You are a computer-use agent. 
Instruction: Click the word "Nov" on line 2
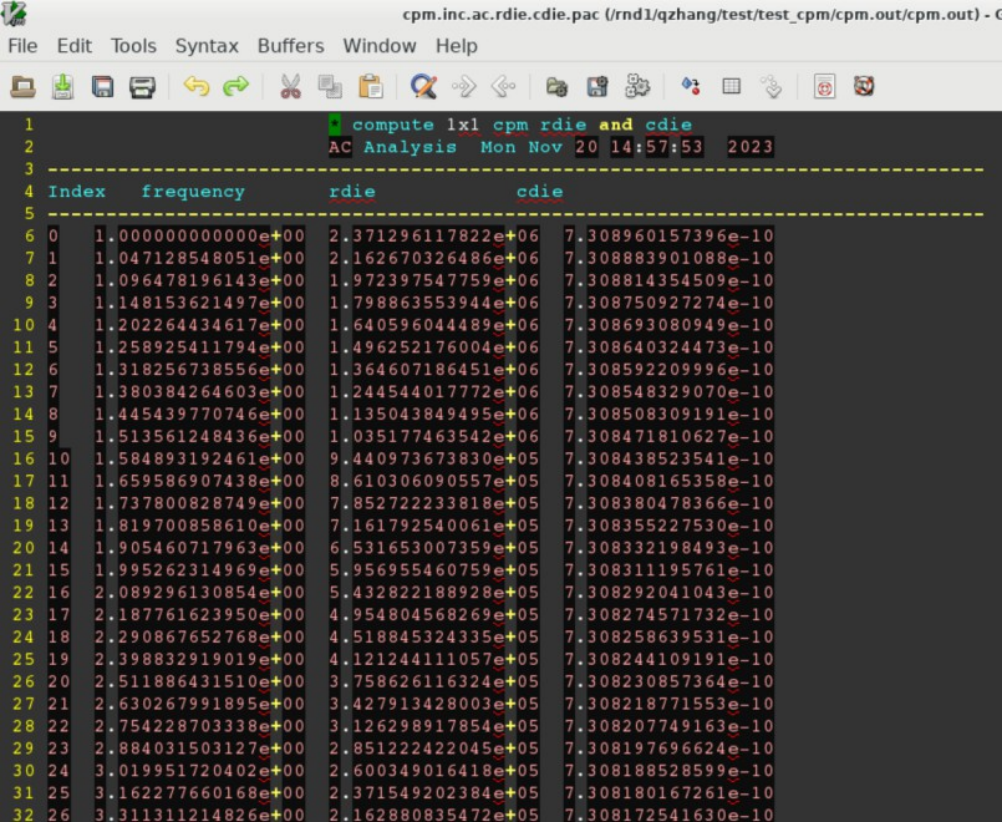point(546,147)
